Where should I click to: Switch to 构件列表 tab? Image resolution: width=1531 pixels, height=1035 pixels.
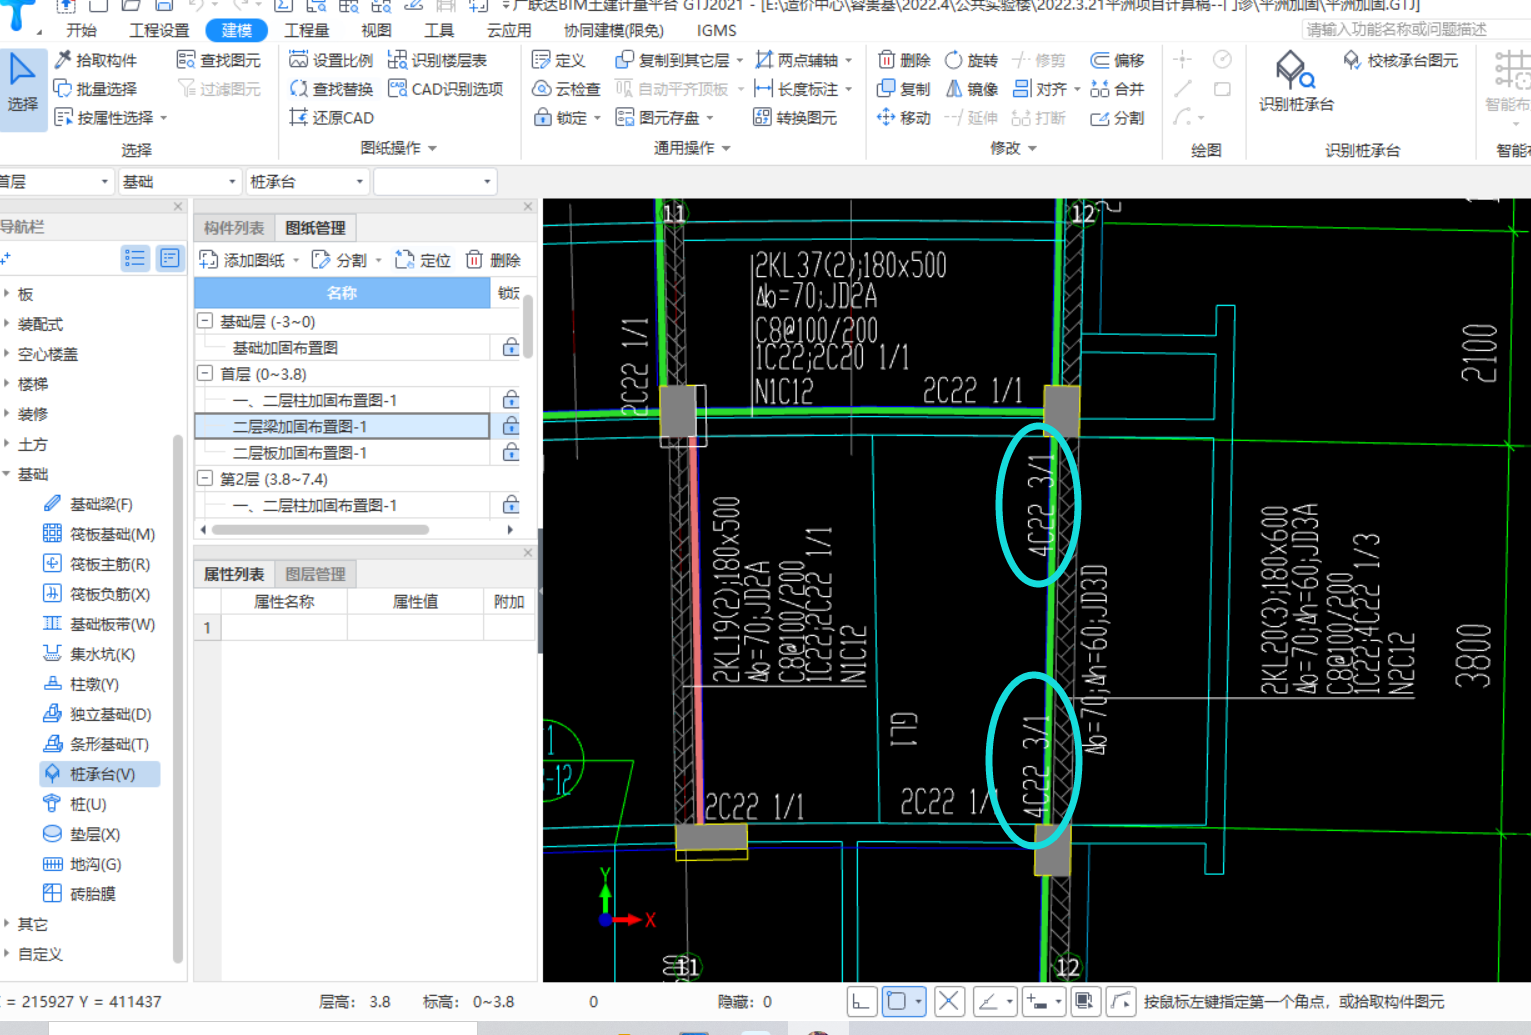[x=234, y=228]
